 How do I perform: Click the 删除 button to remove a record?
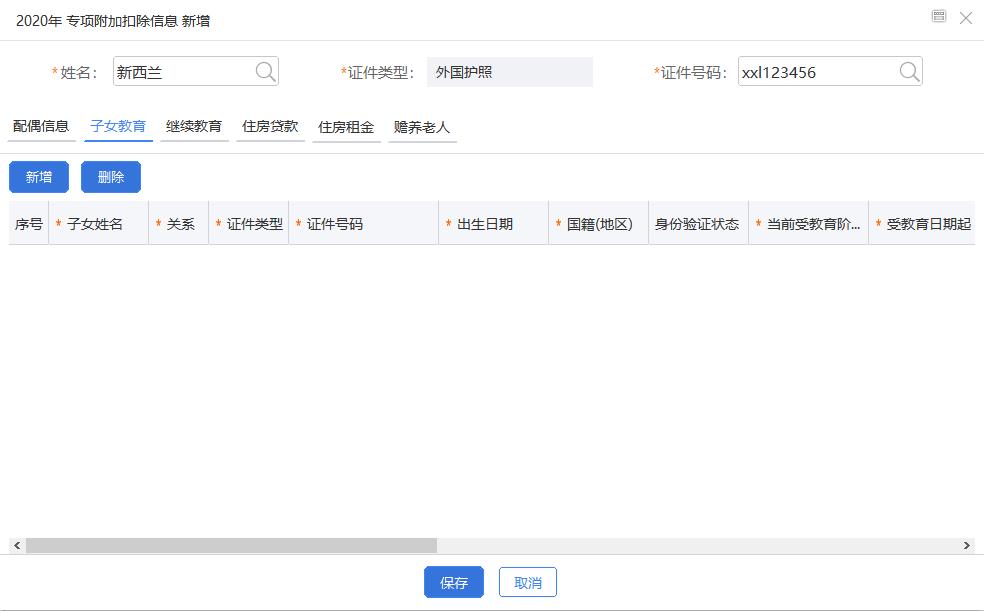click(110, 177)
